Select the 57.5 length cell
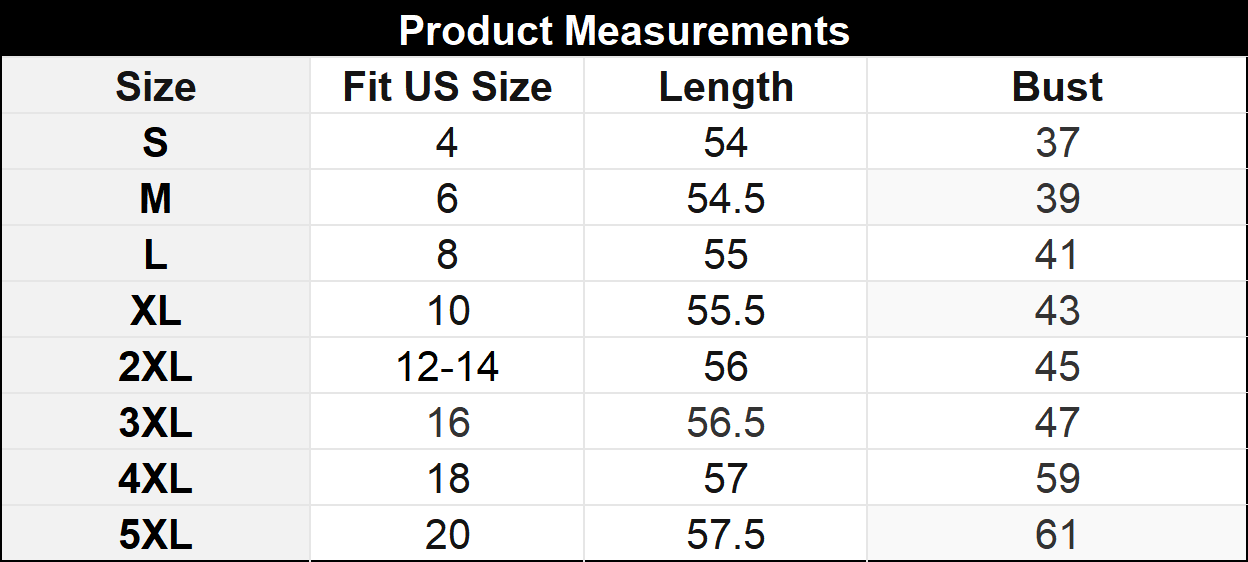 725,535
